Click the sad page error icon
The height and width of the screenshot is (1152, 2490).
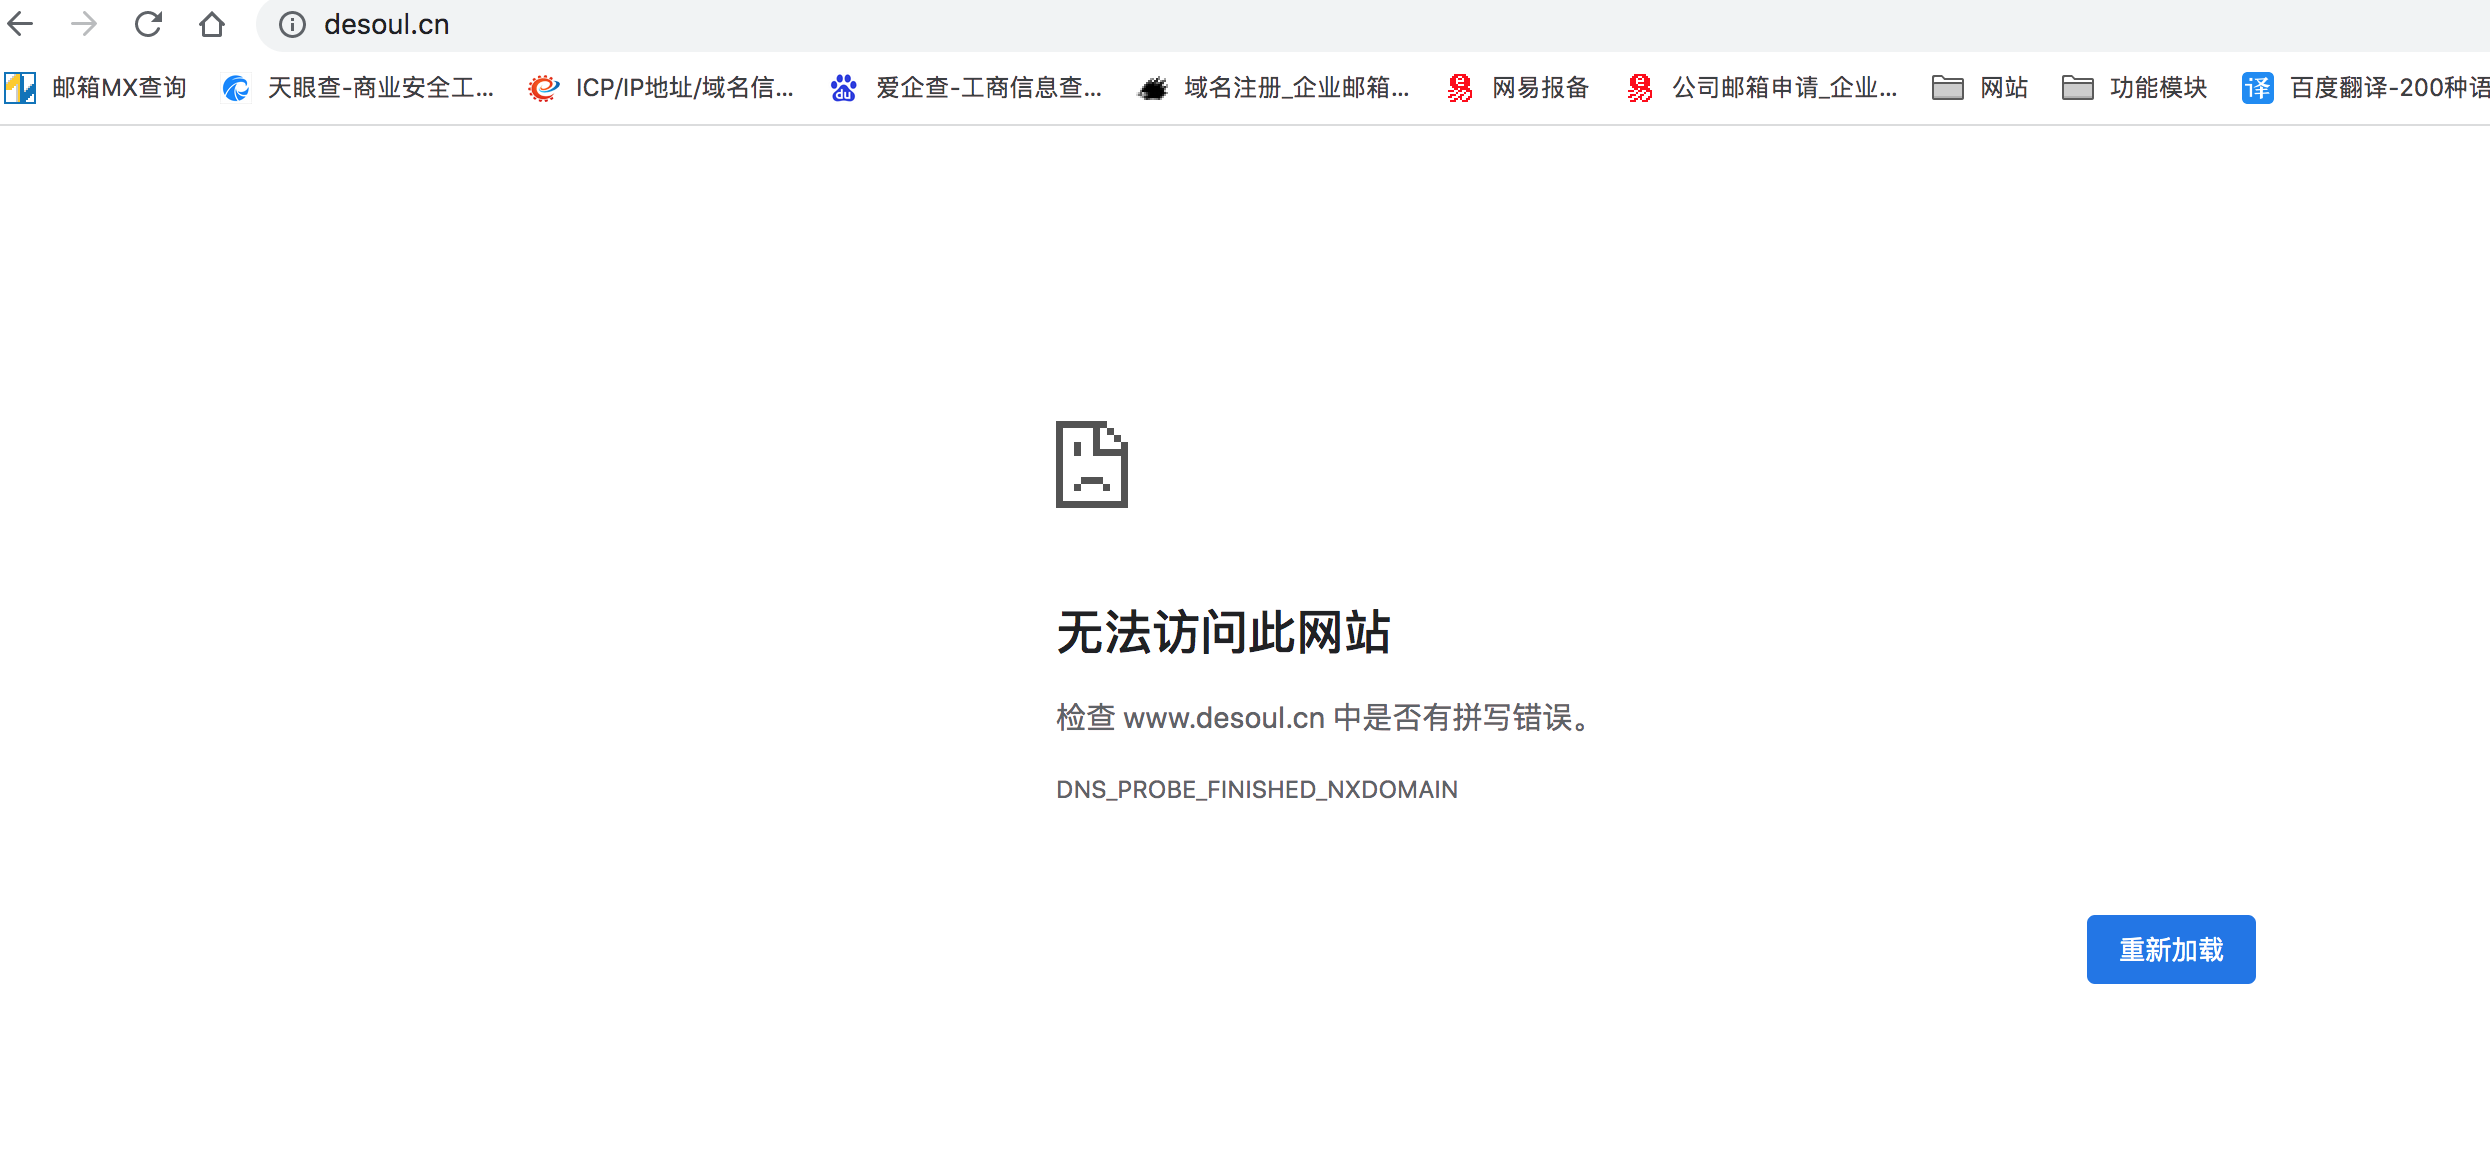1091,464
